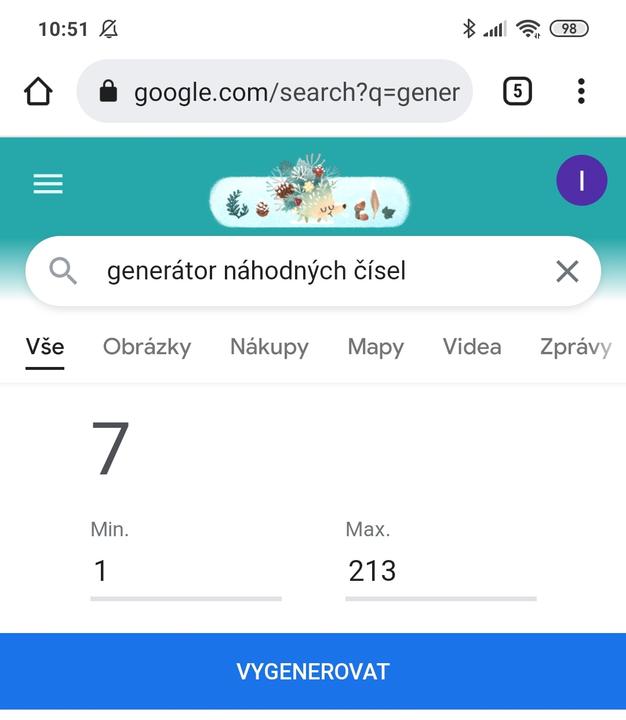Screen dimensions: 626x720
Task: Tap the URL in address bar
Action: (x=296, y=92)
